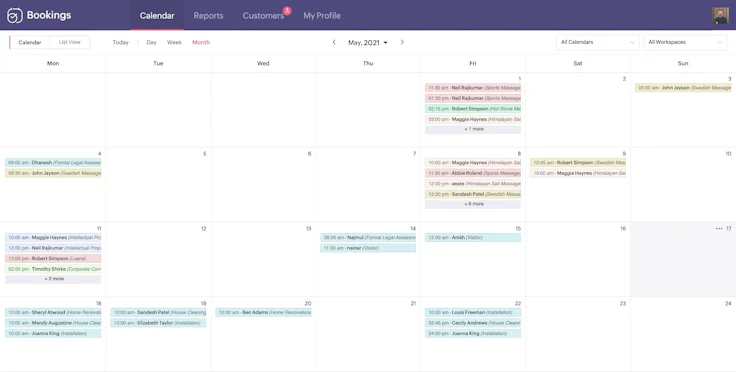Open 12:00 pm Sandesh Patel booking
This screenshot has height=372, width=736.
(473, 194)
